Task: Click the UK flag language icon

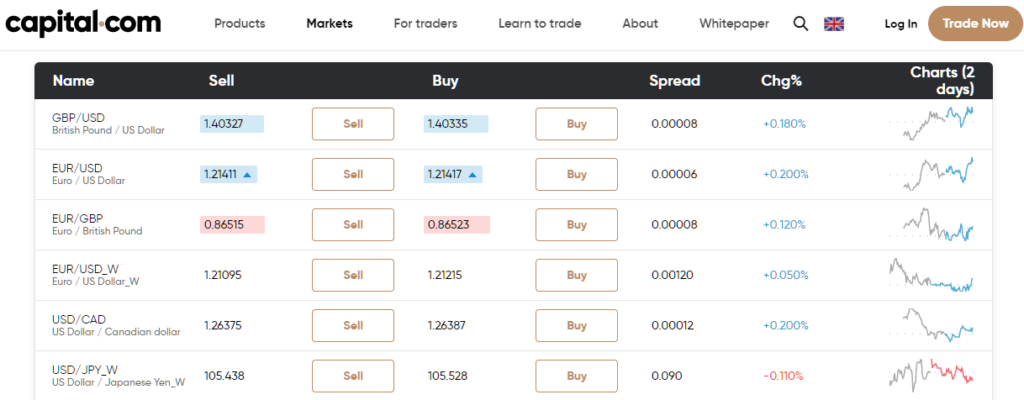Action: coord(834,24)
